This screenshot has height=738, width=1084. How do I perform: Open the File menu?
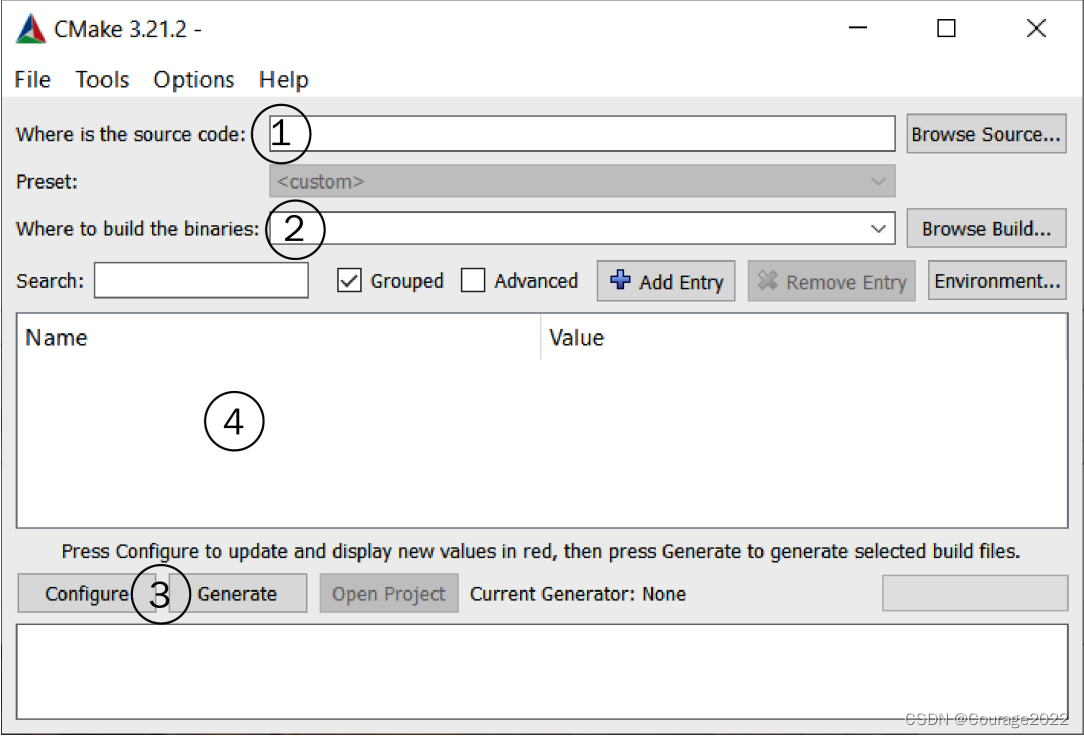pos(32,79)
